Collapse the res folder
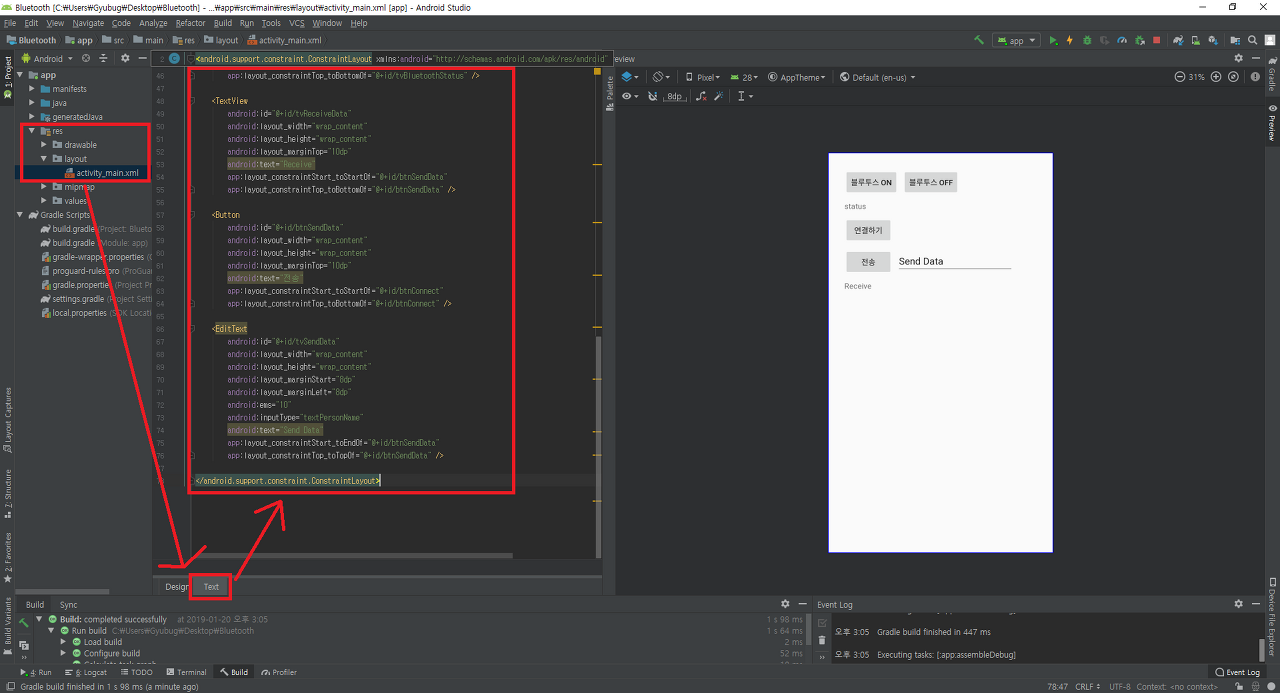Image resolution: width=1280 pixels, height=693 pixels. pyautogui.click(x=32, y=131)
